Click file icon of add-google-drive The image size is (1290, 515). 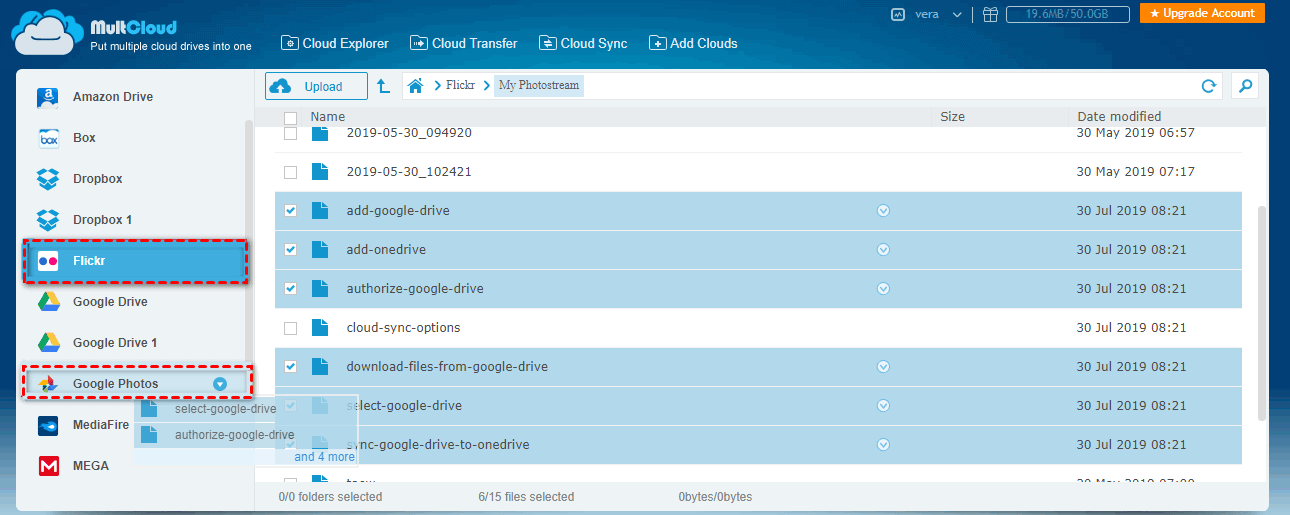tap(319, 211)
